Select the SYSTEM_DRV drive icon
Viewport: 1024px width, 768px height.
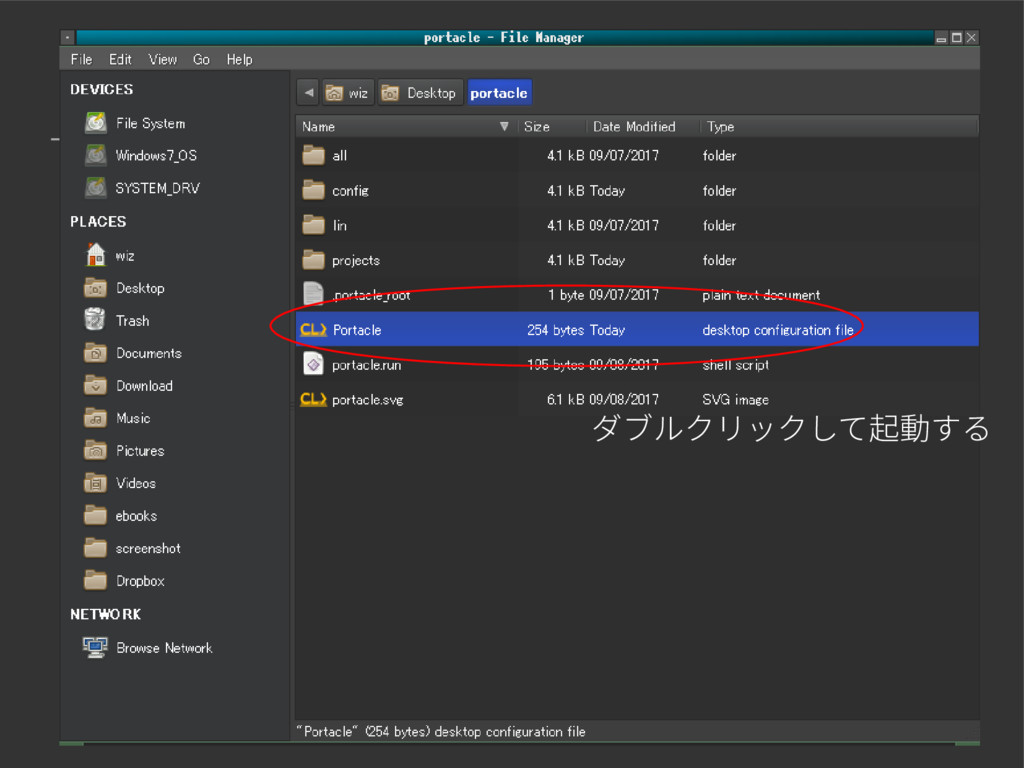(x=96, y=188)
